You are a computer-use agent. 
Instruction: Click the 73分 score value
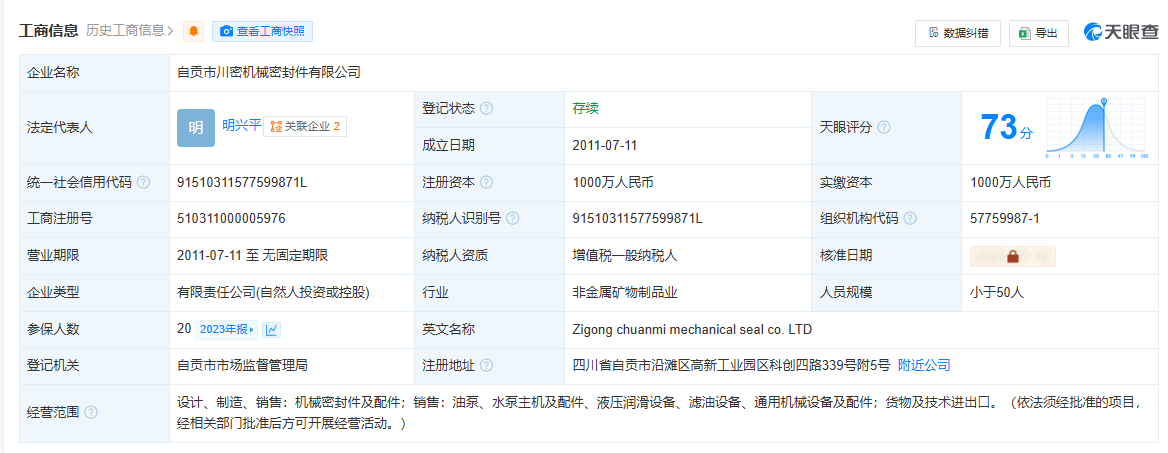(x=1006, y=127)
